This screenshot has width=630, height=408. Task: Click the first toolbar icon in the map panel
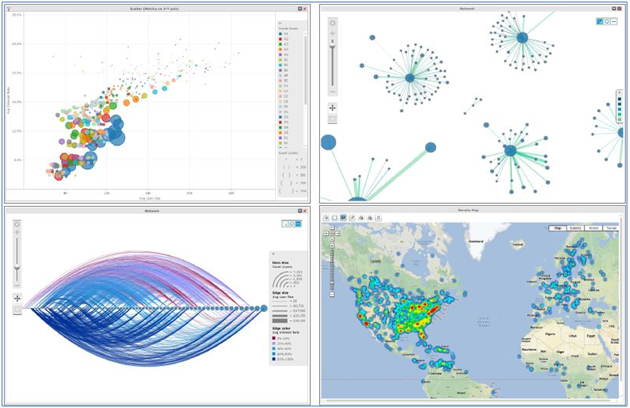point(325,217)
